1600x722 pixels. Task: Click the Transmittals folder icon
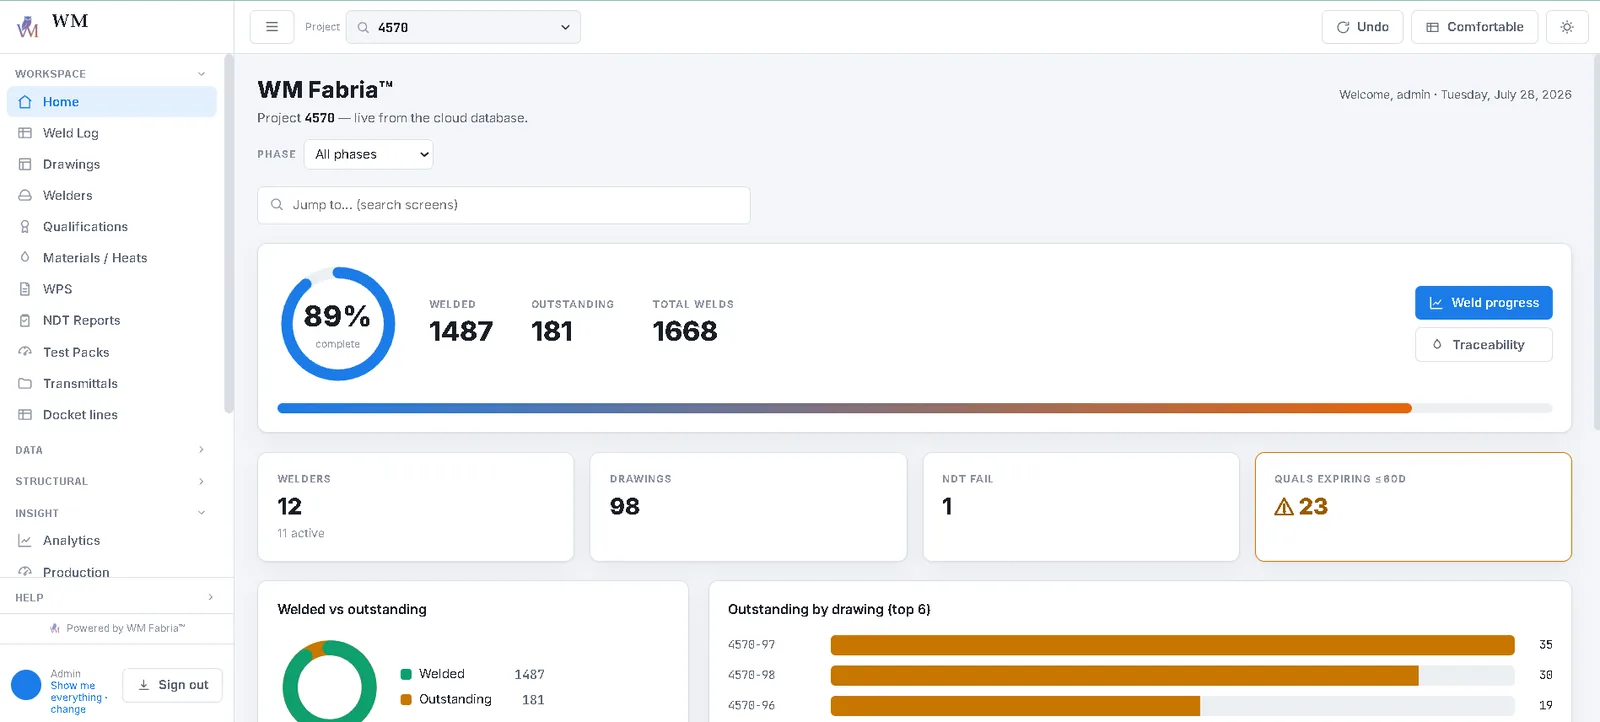click(x=25, y=383)
